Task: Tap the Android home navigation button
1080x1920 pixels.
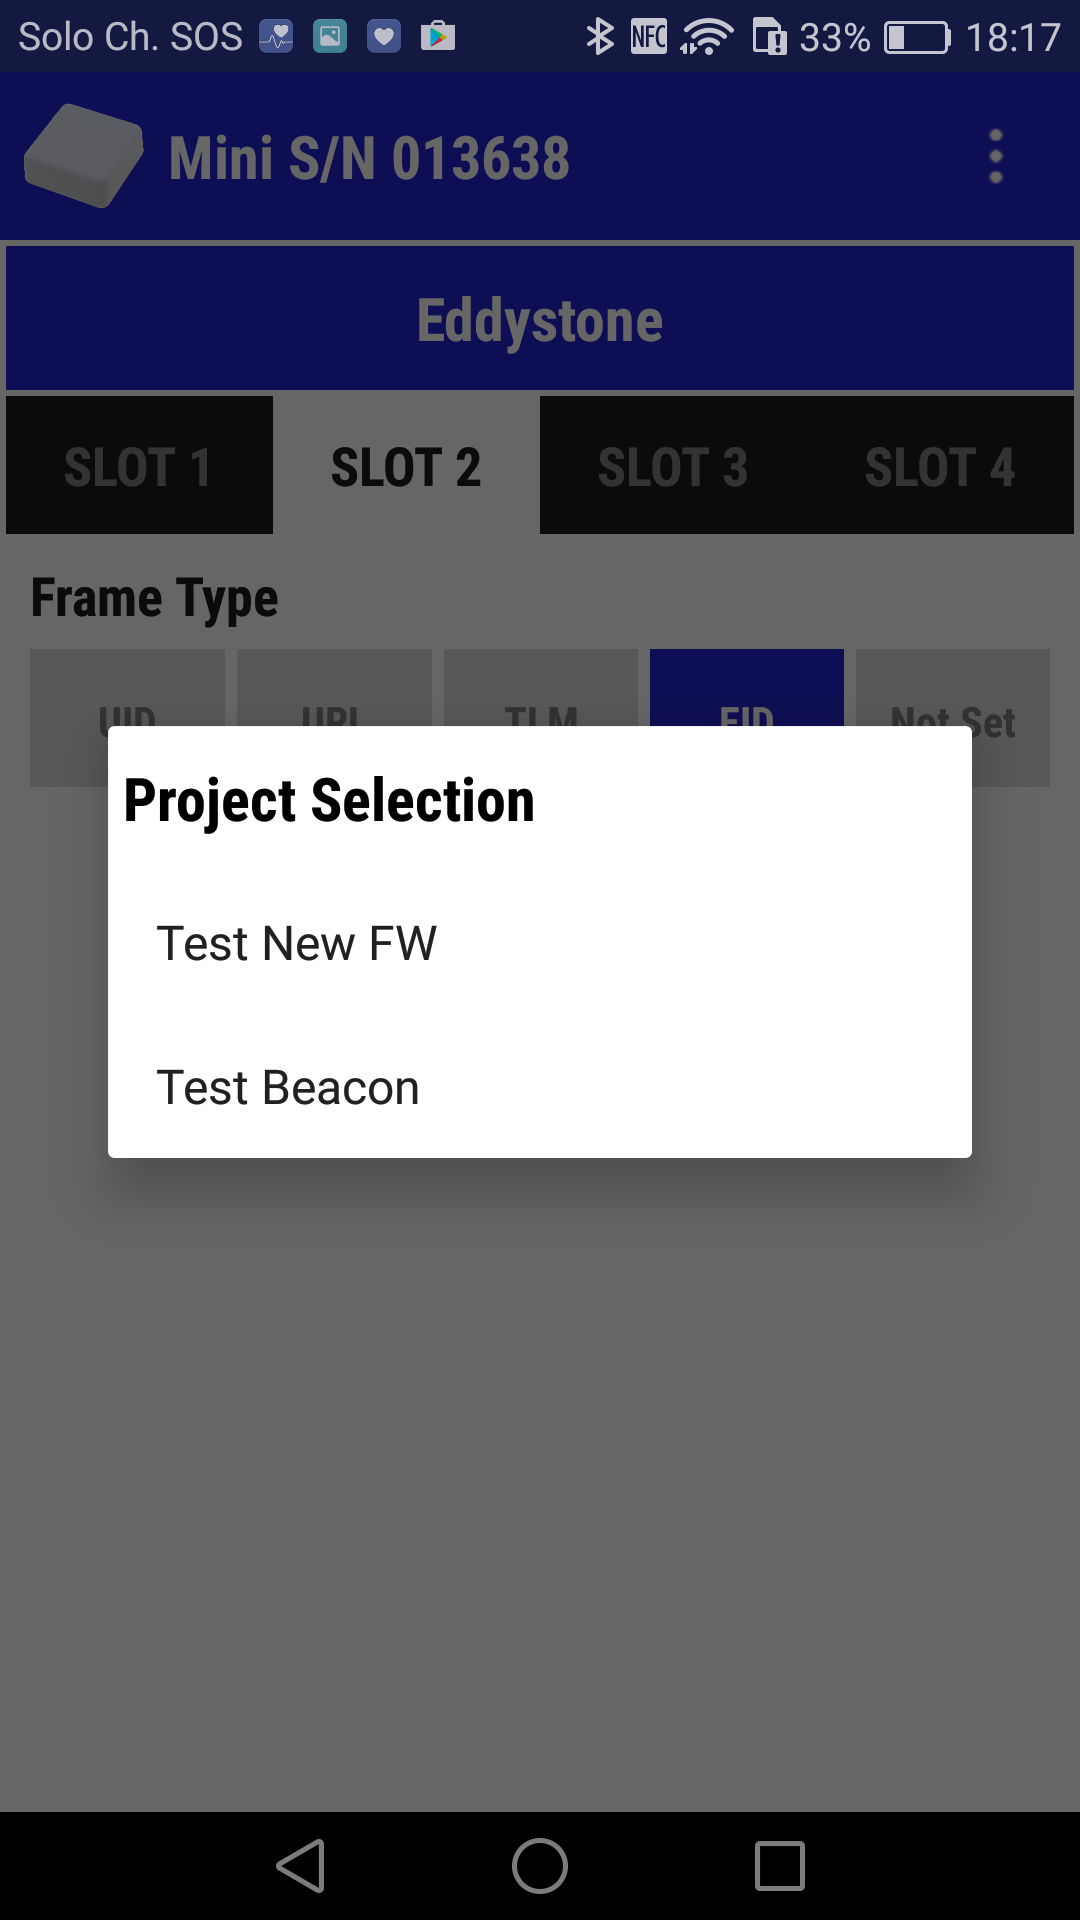Action: [x=540, y=1866]
